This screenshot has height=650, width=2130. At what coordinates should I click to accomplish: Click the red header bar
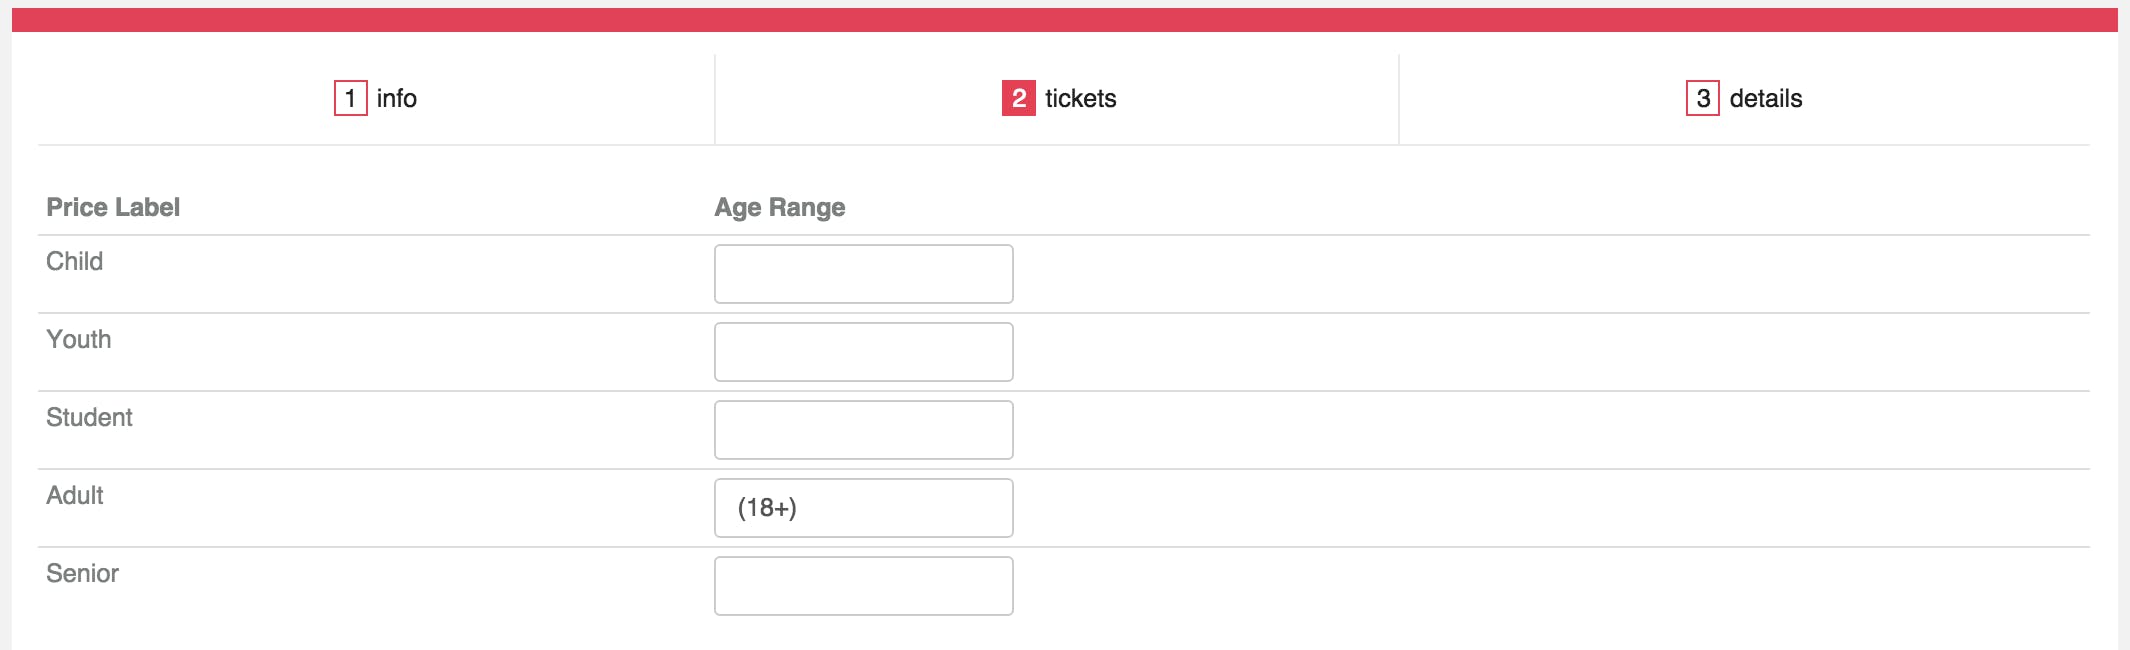pyautogui.click(x=1065, y=20)
